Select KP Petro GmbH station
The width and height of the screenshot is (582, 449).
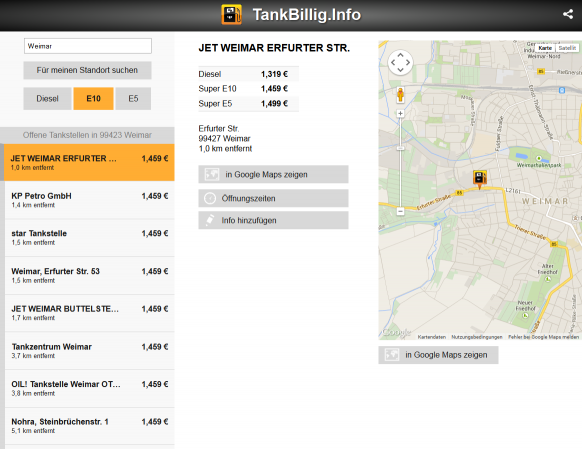pos(89,200)
